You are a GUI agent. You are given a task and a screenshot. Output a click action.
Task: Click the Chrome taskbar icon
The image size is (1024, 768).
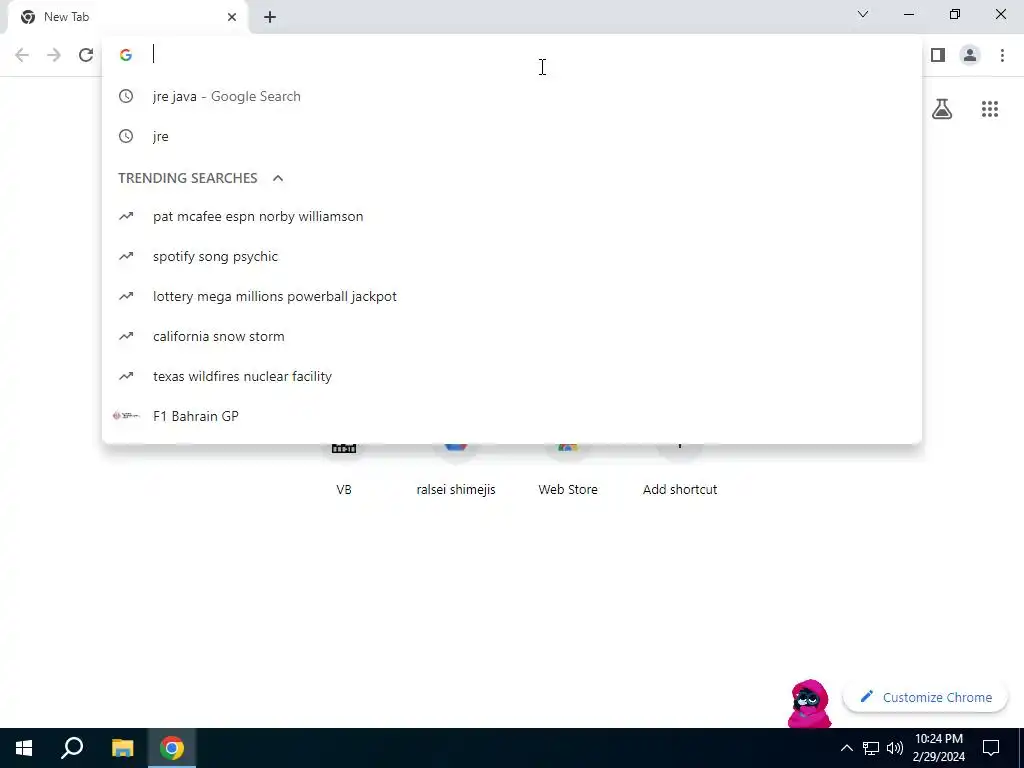pos(172,748)
